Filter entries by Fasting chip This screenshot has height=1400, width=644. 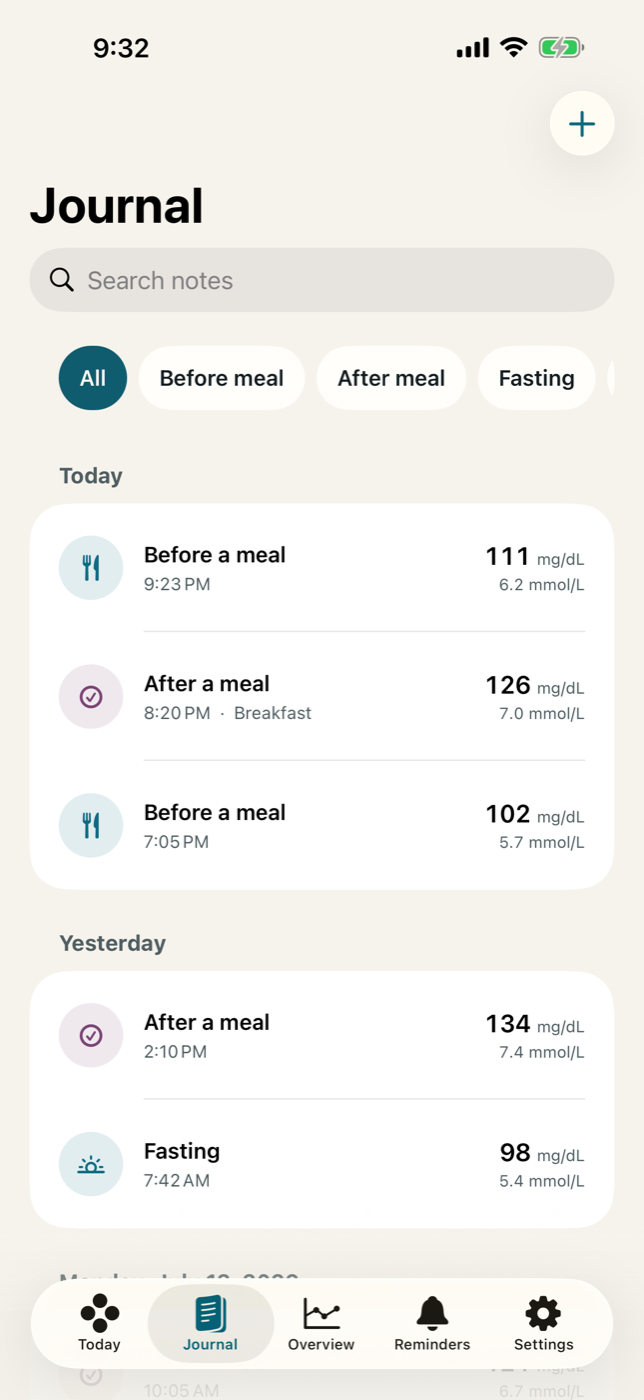[x=537, y=378]
